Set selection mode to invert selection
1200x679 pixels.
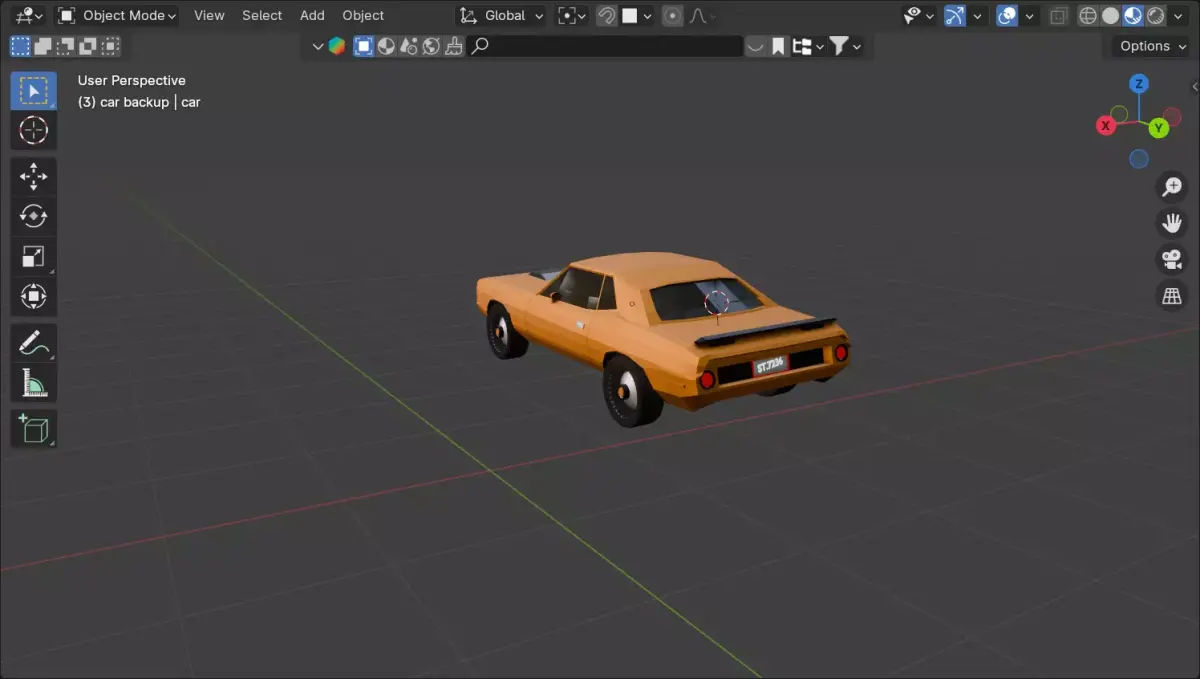pos(88,46)
